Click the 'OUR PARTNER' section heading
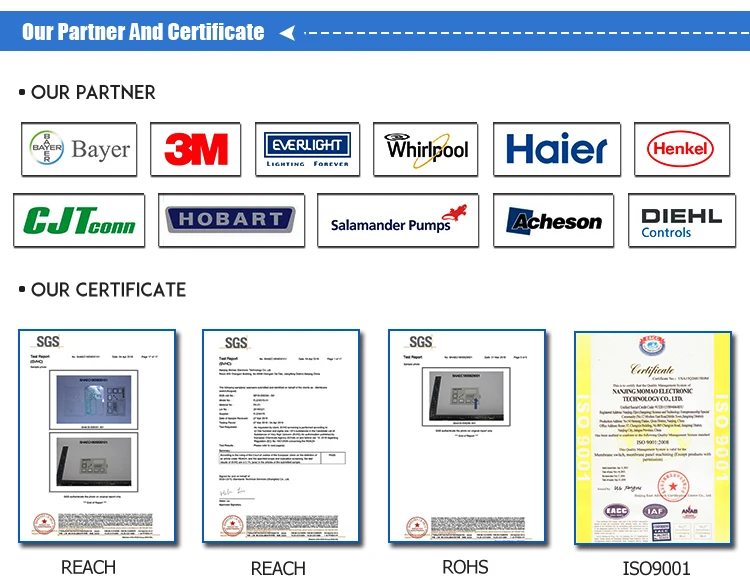 click(x=93, y=92)
